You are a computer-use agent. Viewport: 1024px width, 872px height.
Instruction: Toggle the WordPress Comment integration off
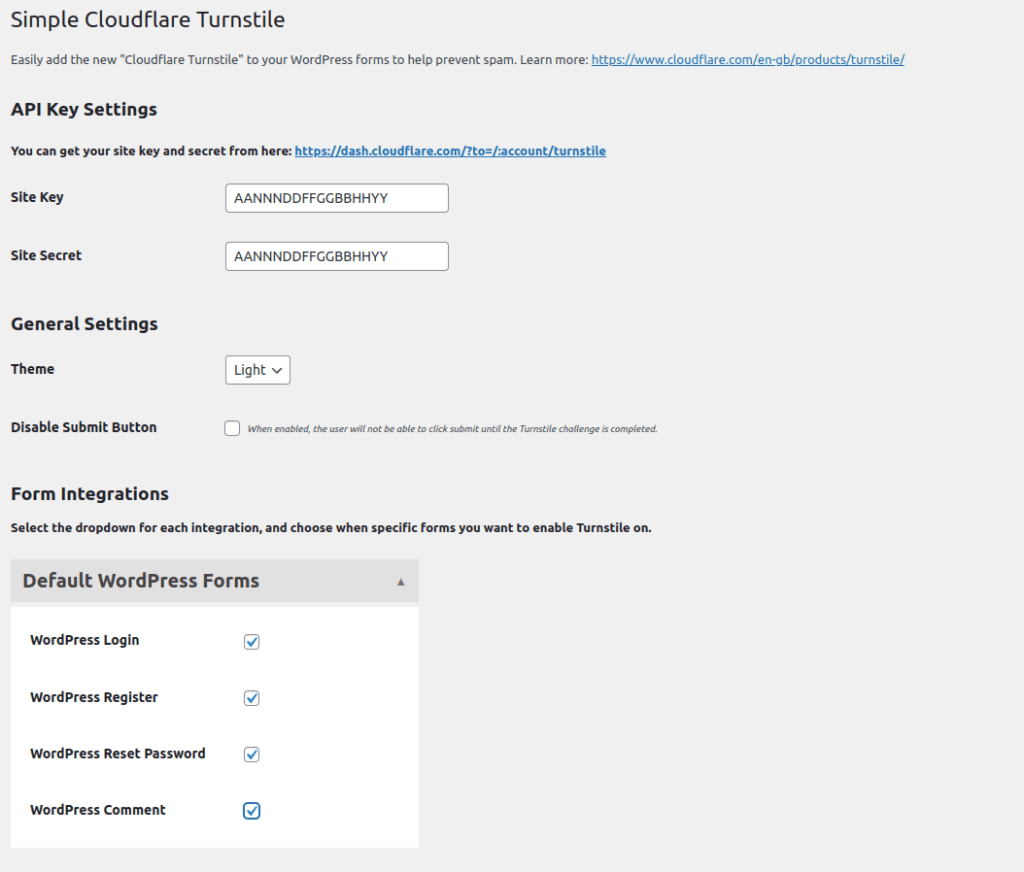(x=251, y=811)
